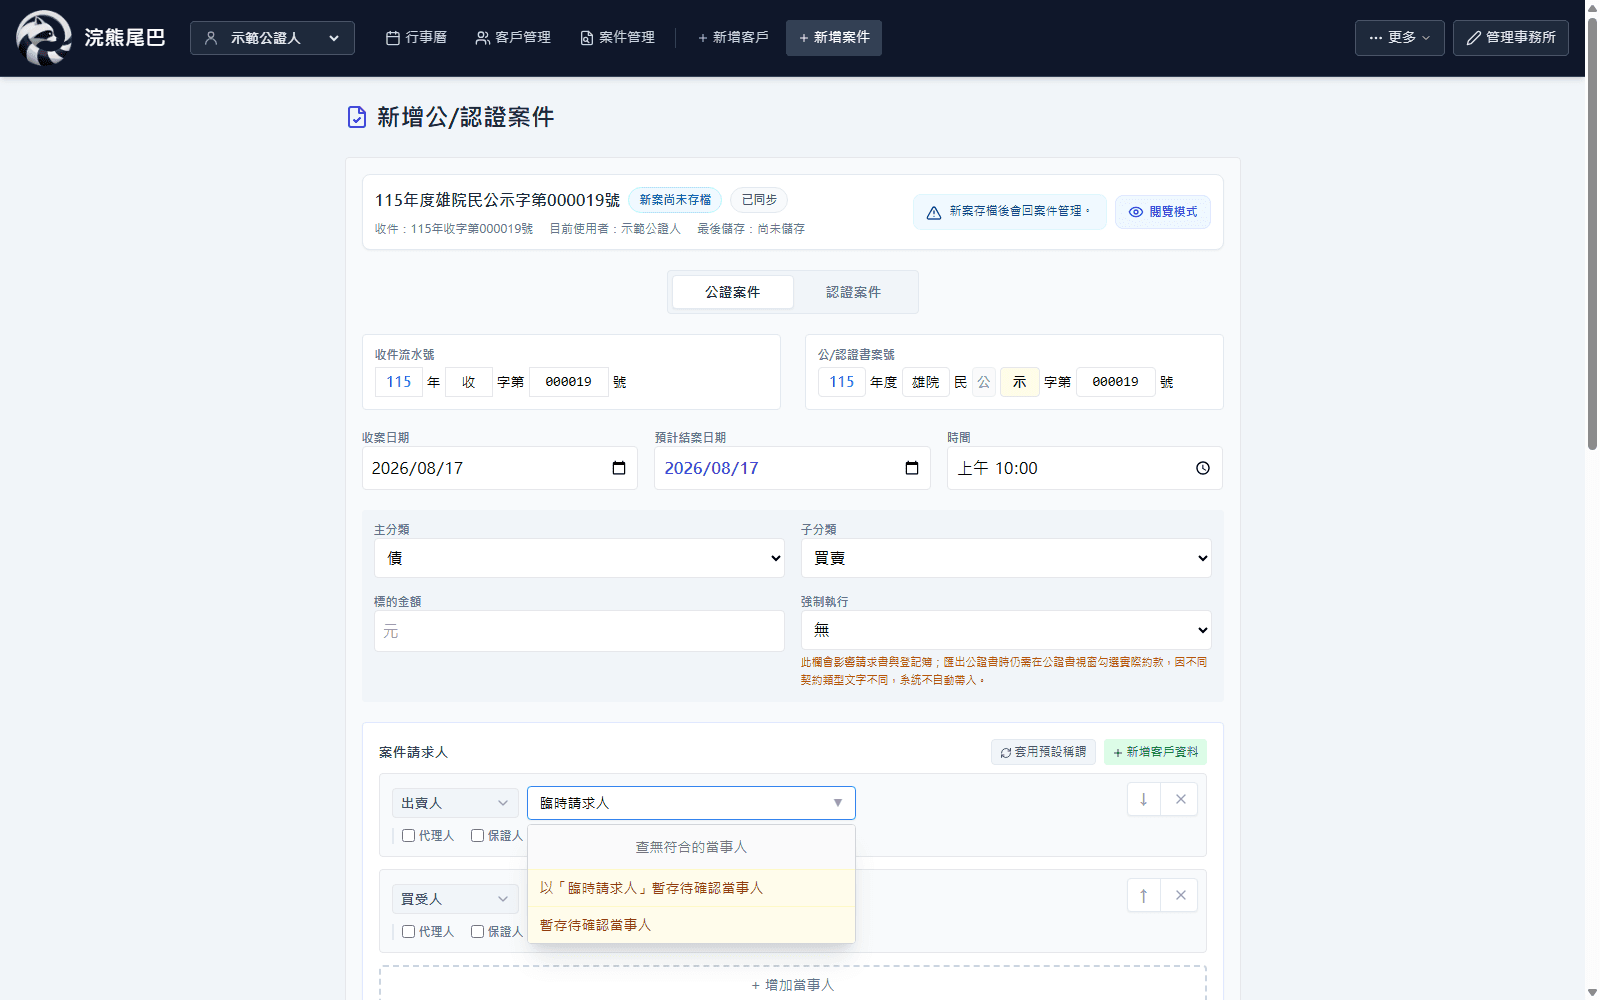Toggle 代理人 checkbox in 出賣人 row
Viewport: 1600px width, 1000px height.
[x=408, y=836]
